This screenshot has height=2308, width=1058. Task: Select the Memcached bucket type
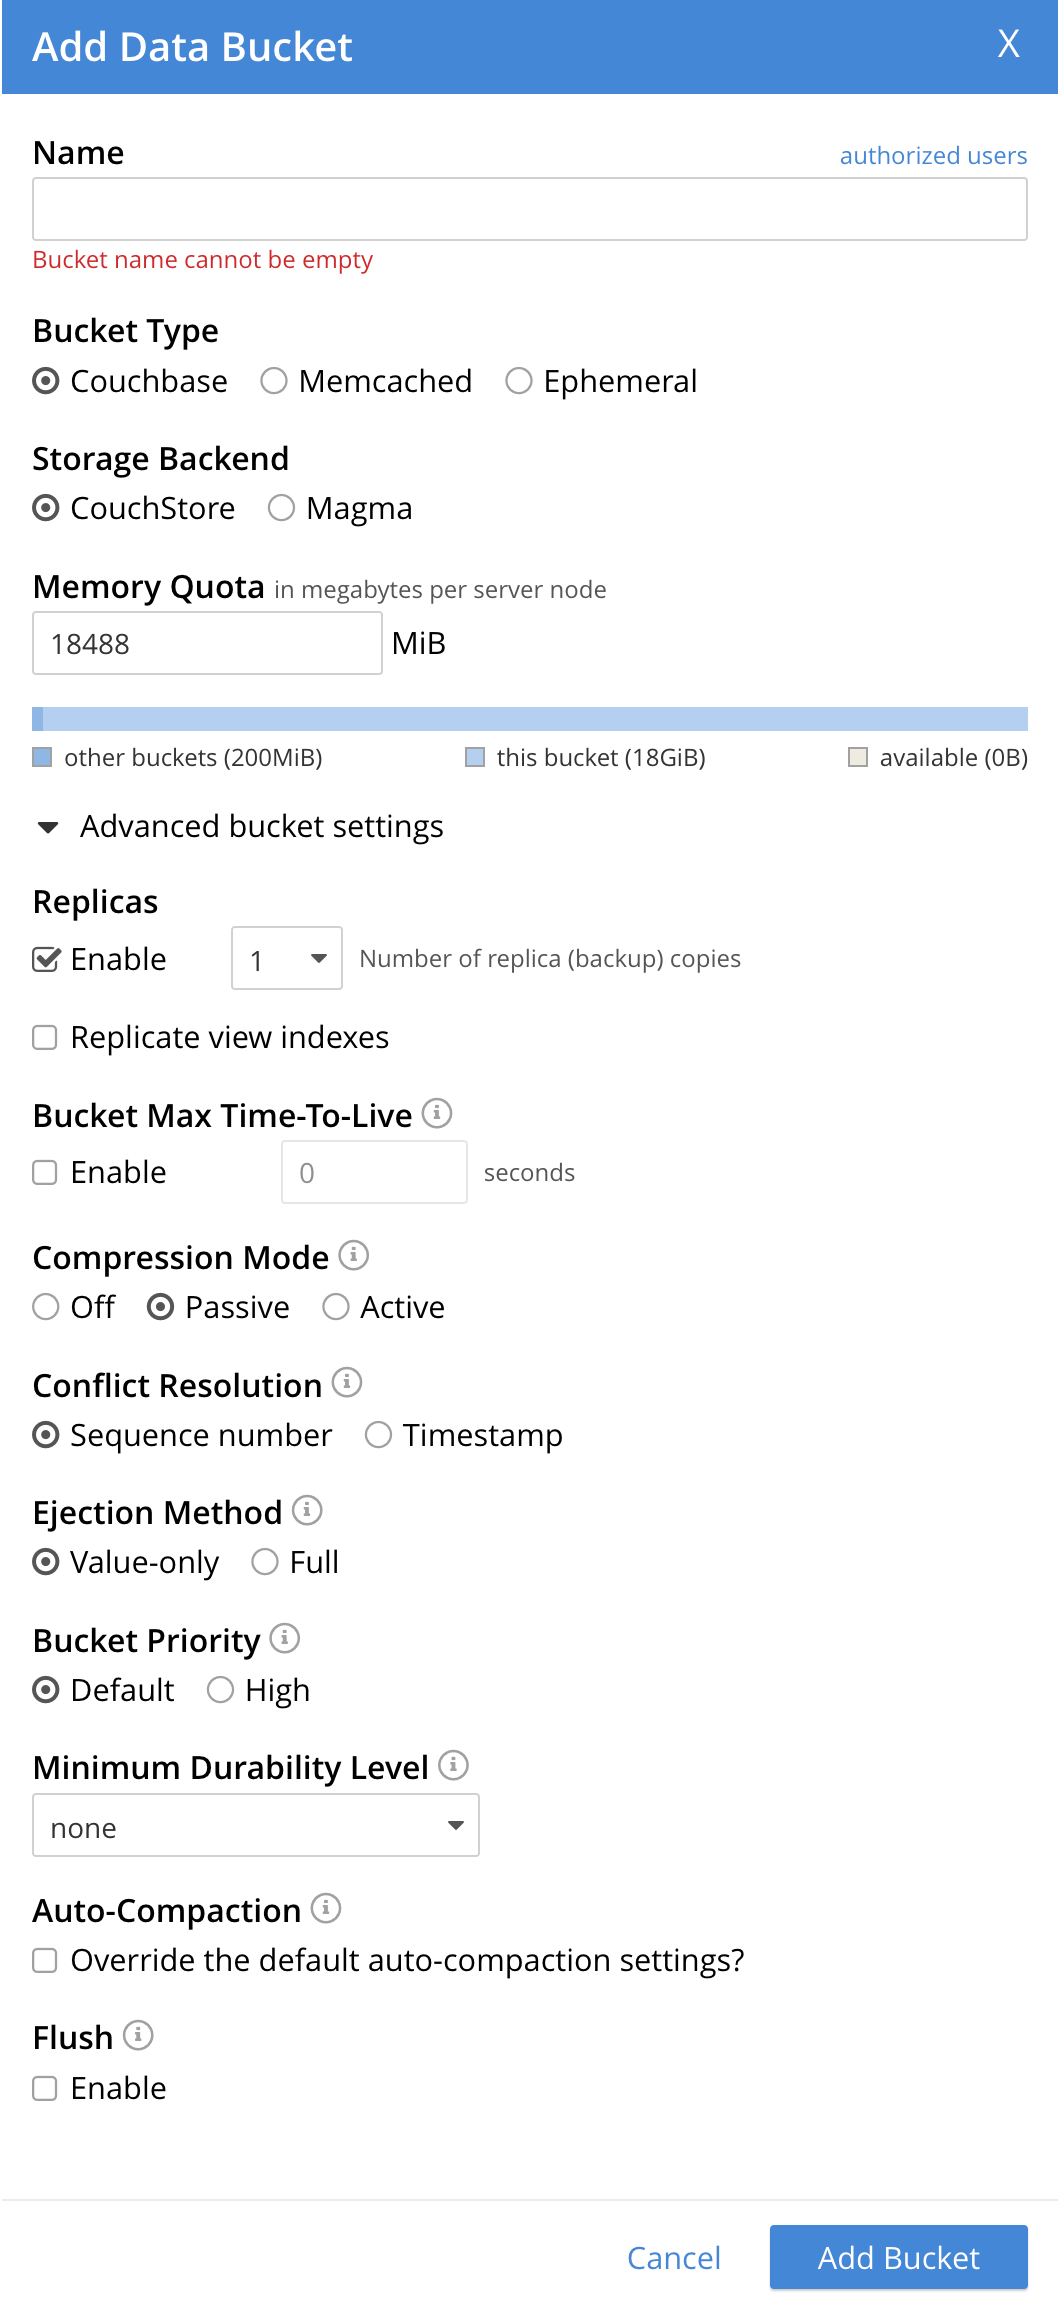274,381
